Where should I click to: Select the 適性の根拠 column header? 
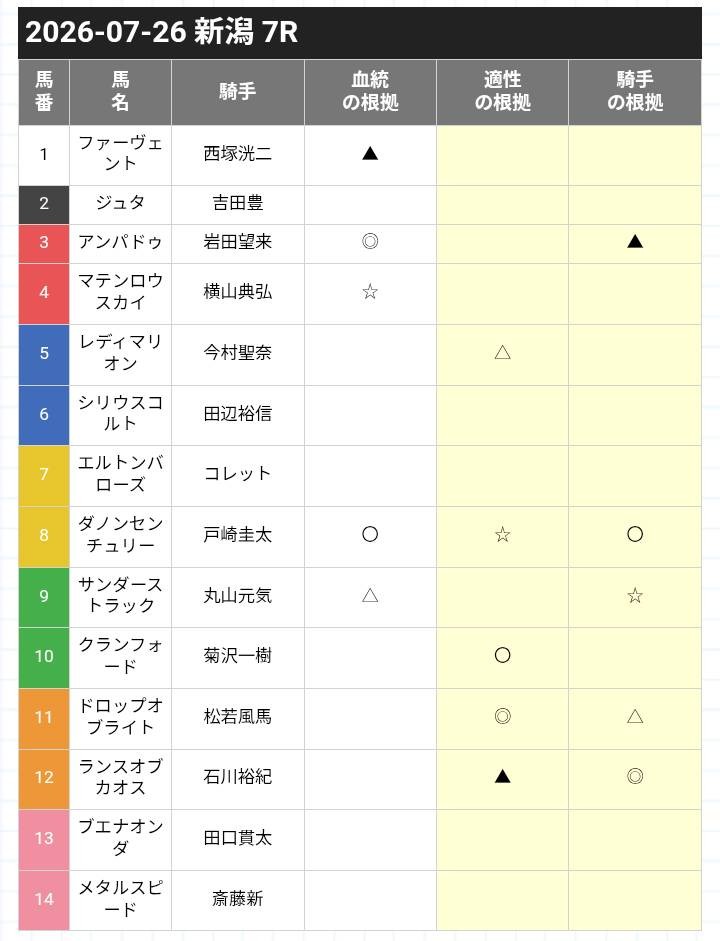click(x=502, y=92)
